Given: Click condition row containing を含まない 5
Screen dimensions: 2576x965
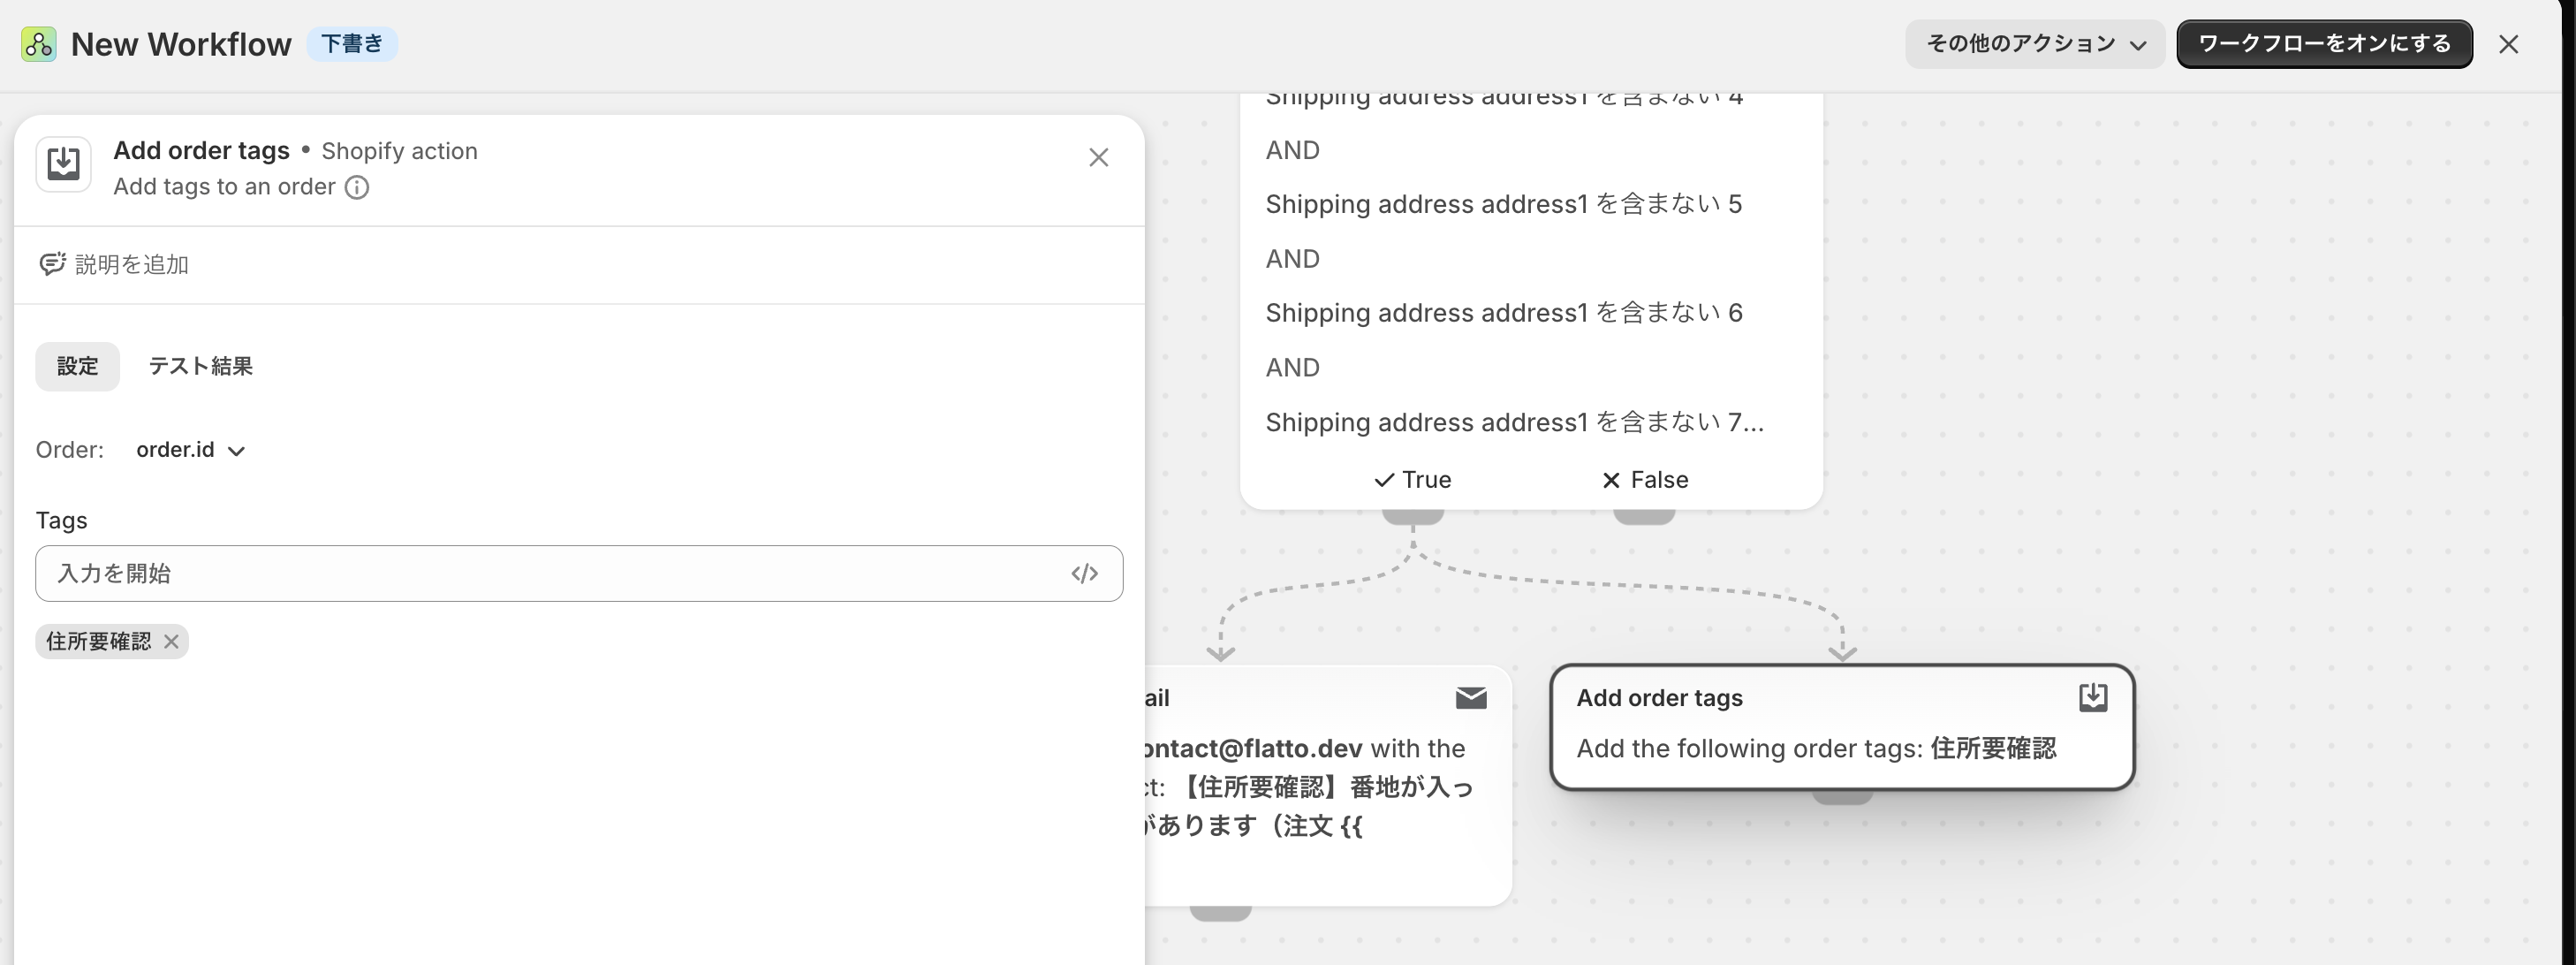Looking at the screenshot, I should tap(1504, 204).
